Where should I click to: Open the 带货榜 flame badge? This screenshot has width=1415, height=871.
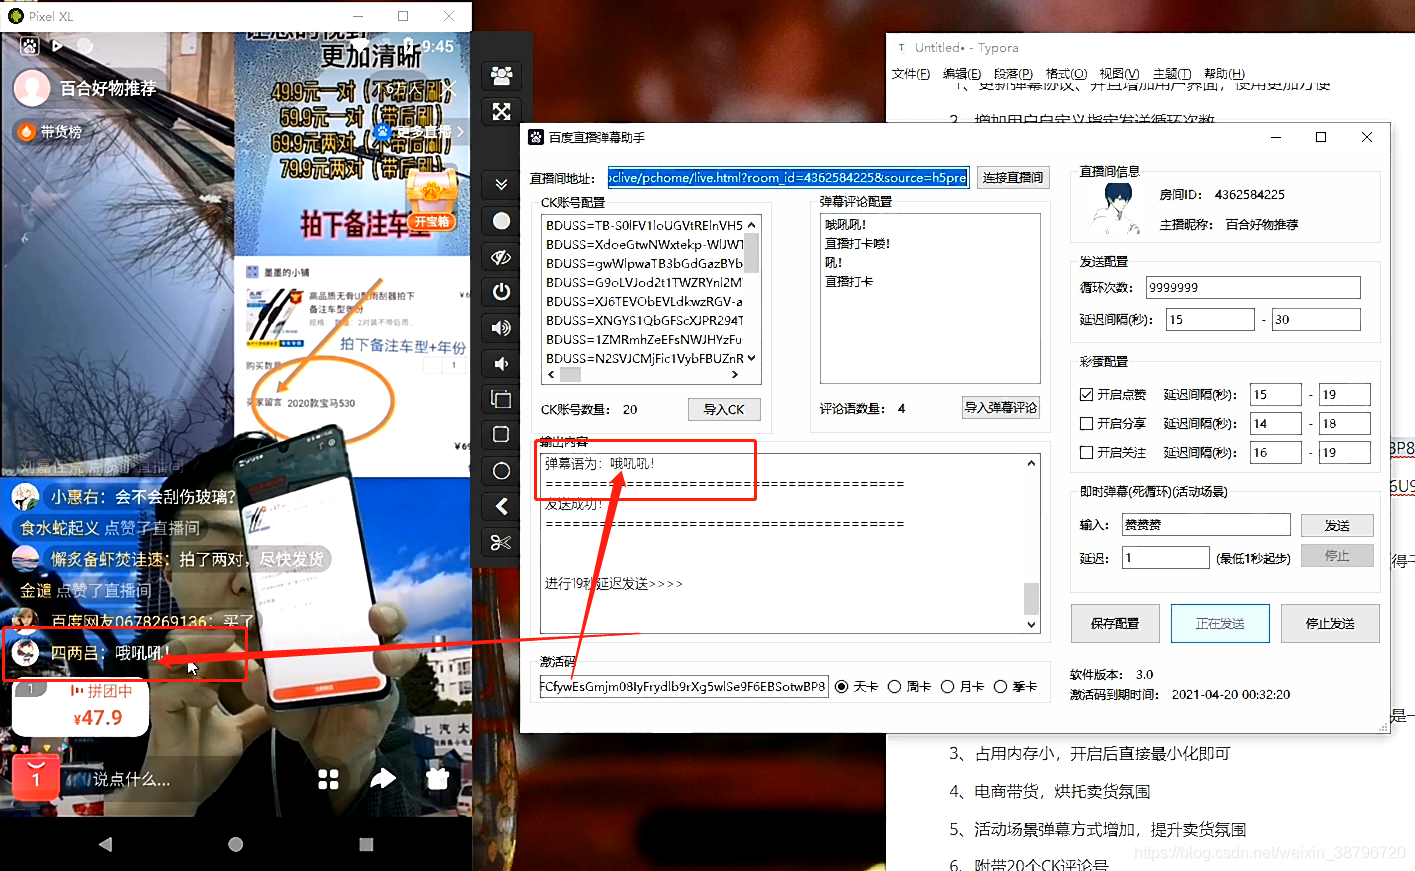point(51,131)
